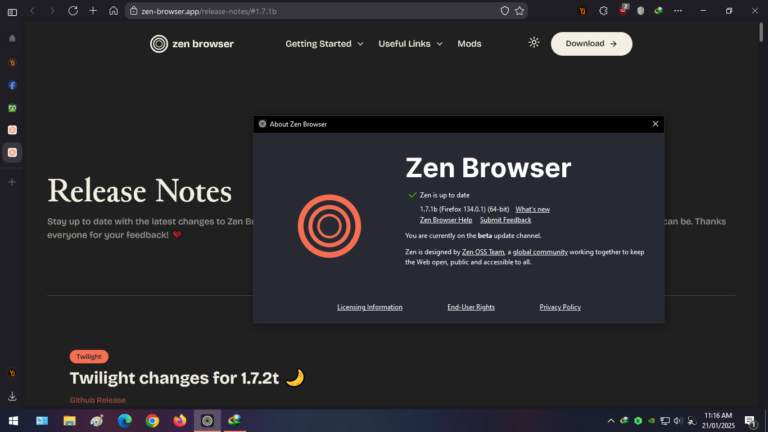Screen dimensions: 768x432
Task: Toggle the sidebar panel icon
Action: click(12, 12)
